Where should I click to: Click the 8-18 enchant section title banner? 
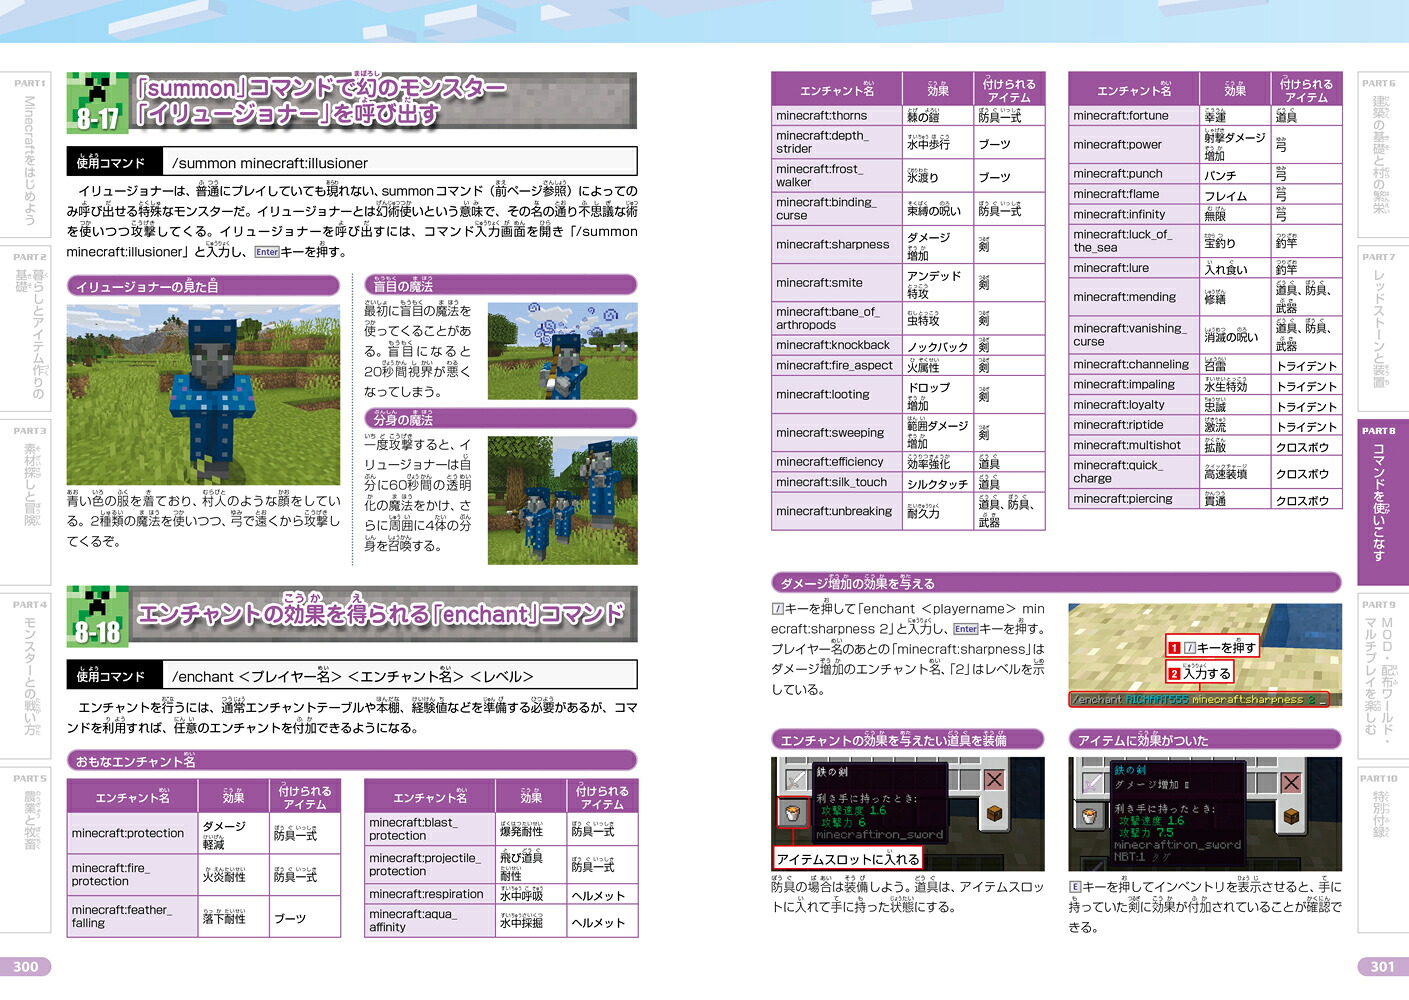click(352, 614)
